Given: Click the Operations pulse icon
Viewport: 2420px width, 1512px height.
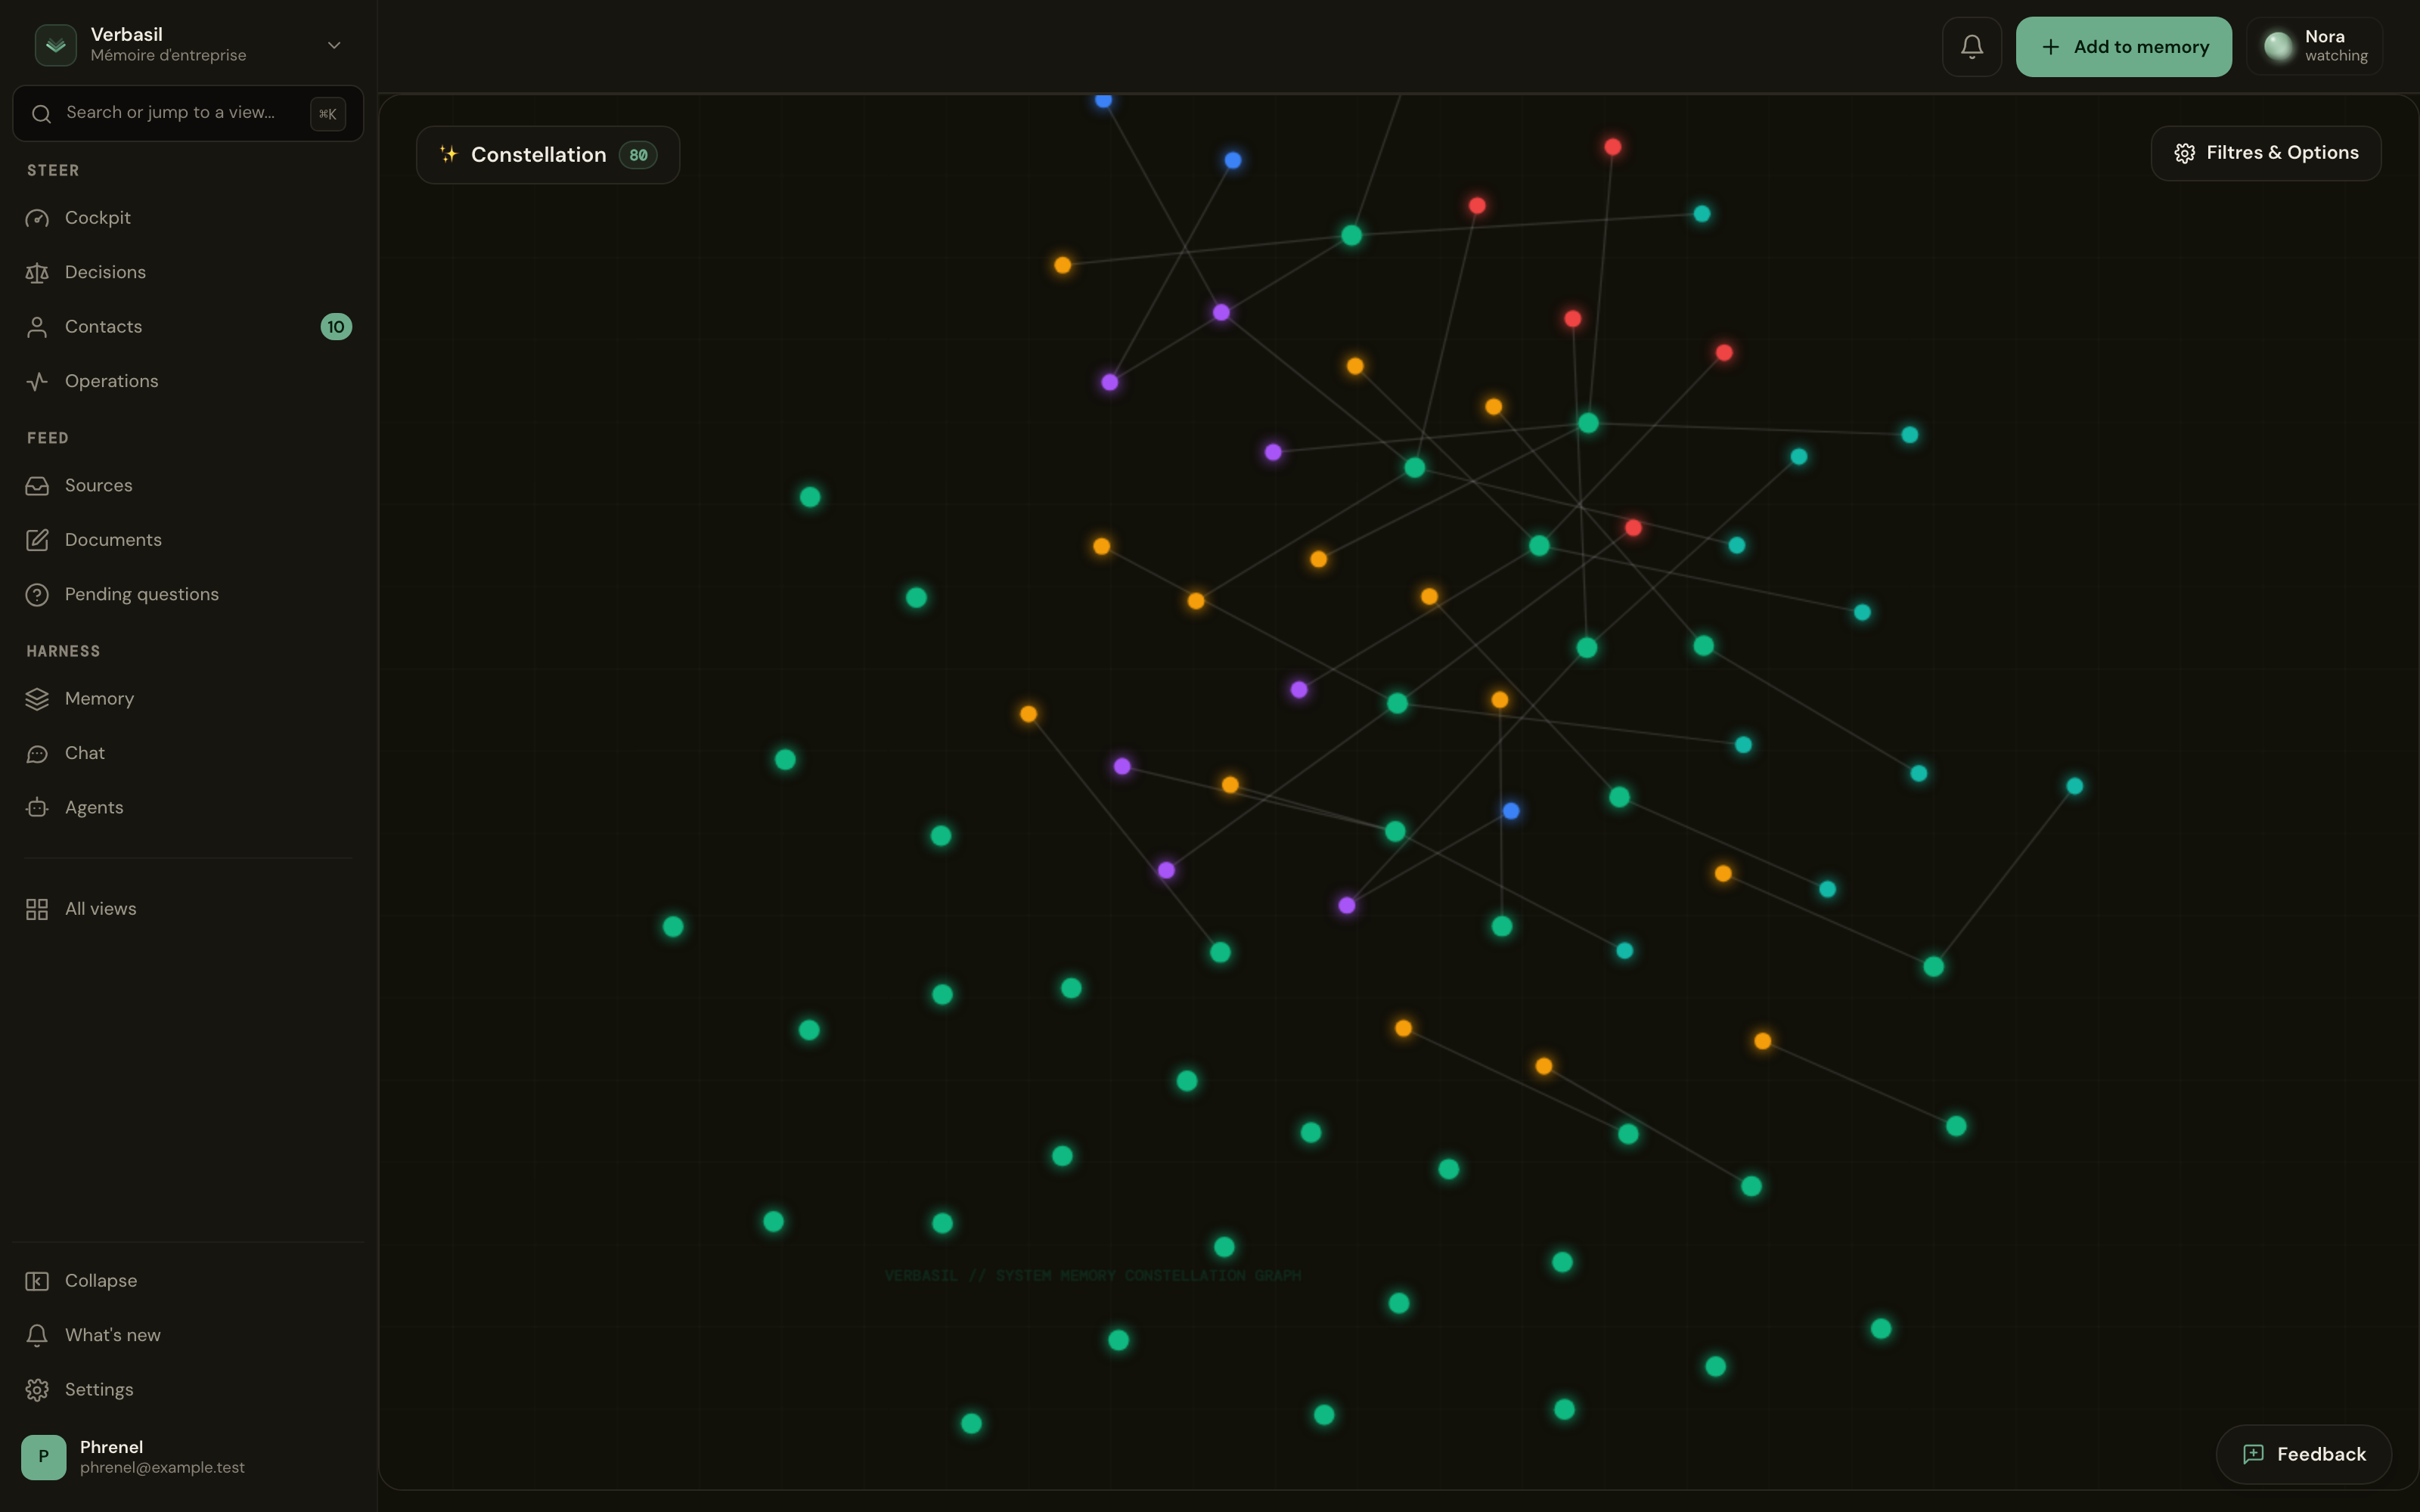Looking at the screenshot, I should 37,382.
